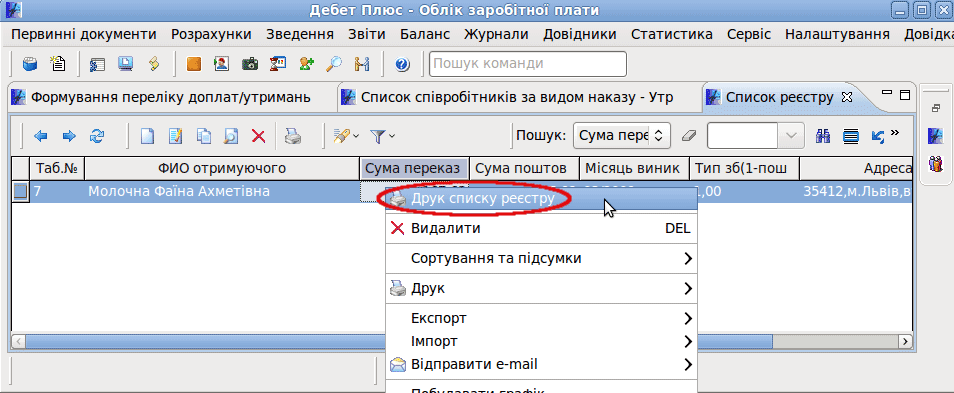Click the add user icon with green plus
Image resolution: width=954 pixels, height=393 pixels.
pos(306,64)
